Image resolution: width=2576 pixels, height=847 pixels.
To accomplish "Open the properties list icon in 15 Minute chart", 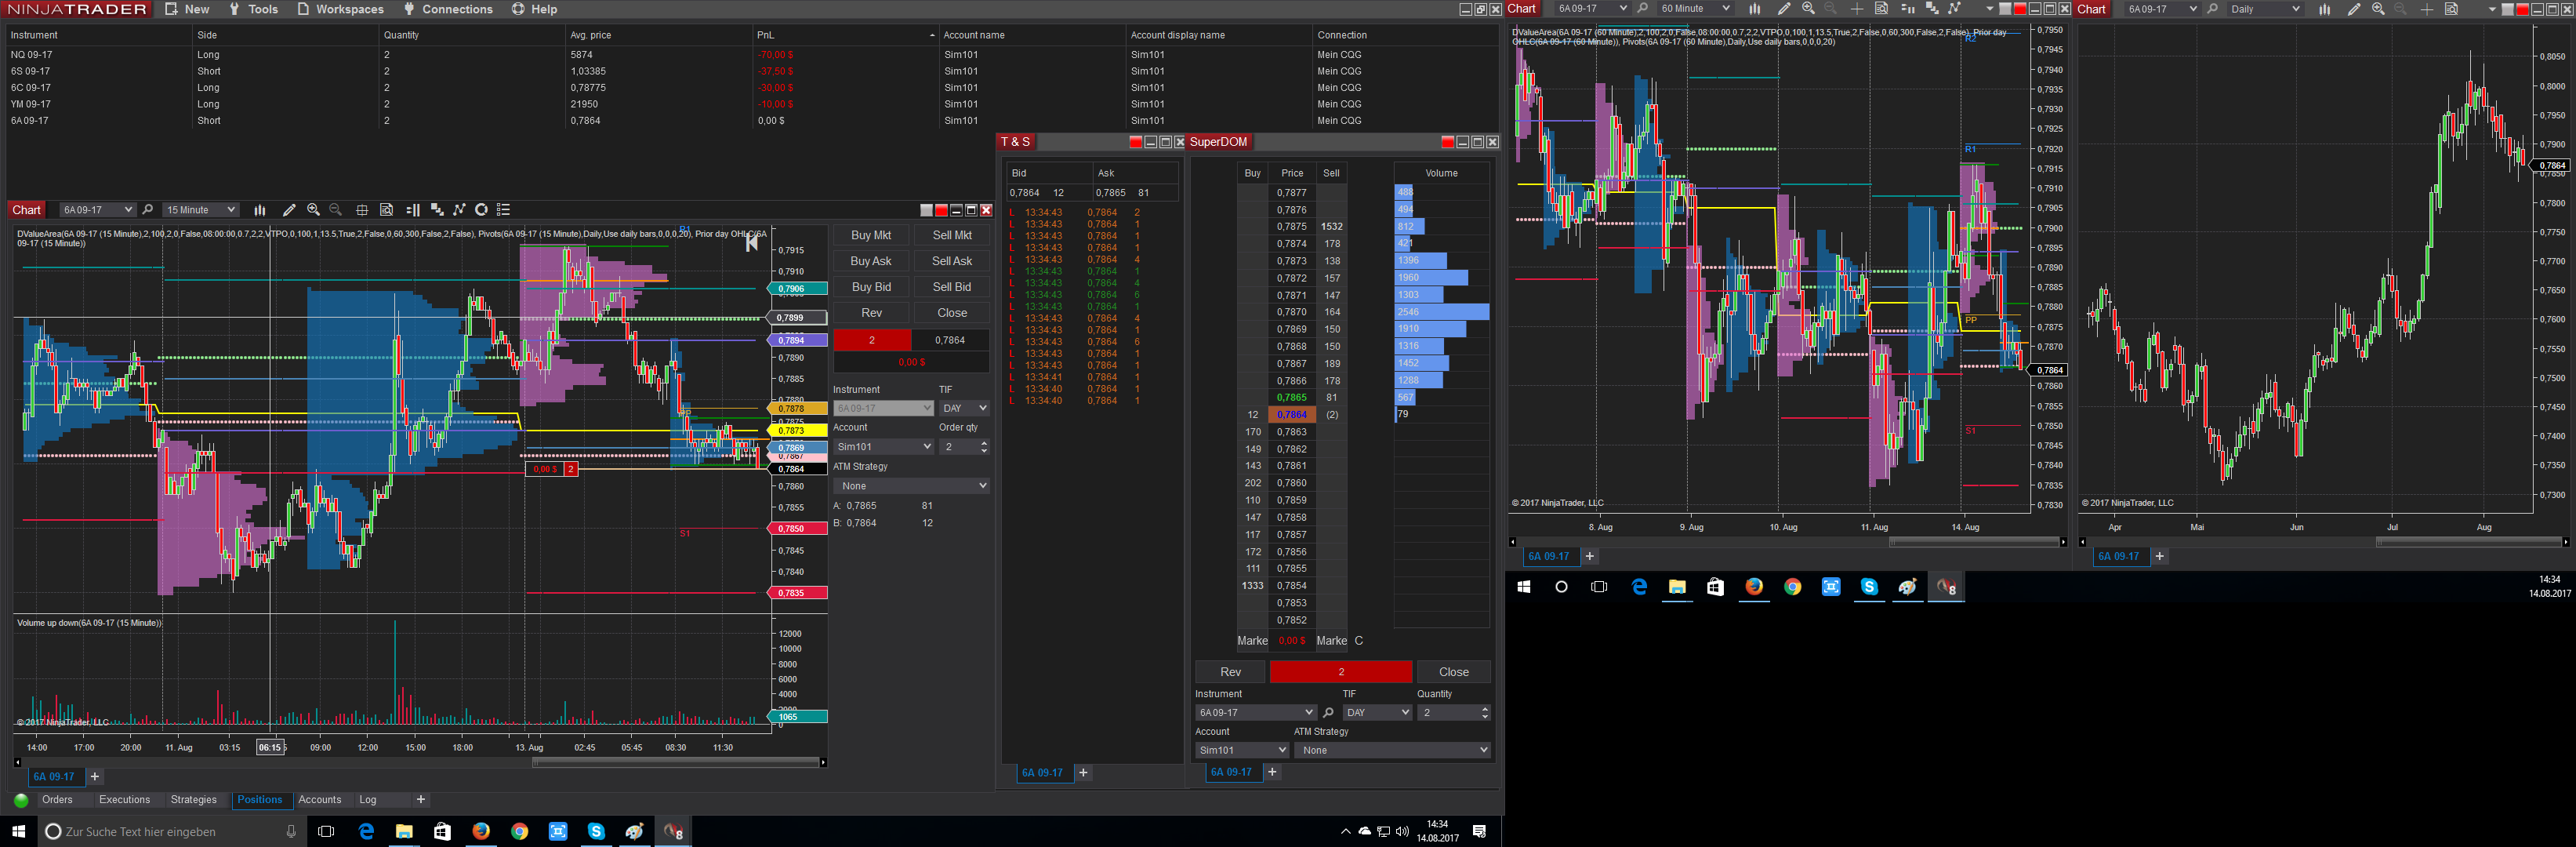I will pos(504,210).
